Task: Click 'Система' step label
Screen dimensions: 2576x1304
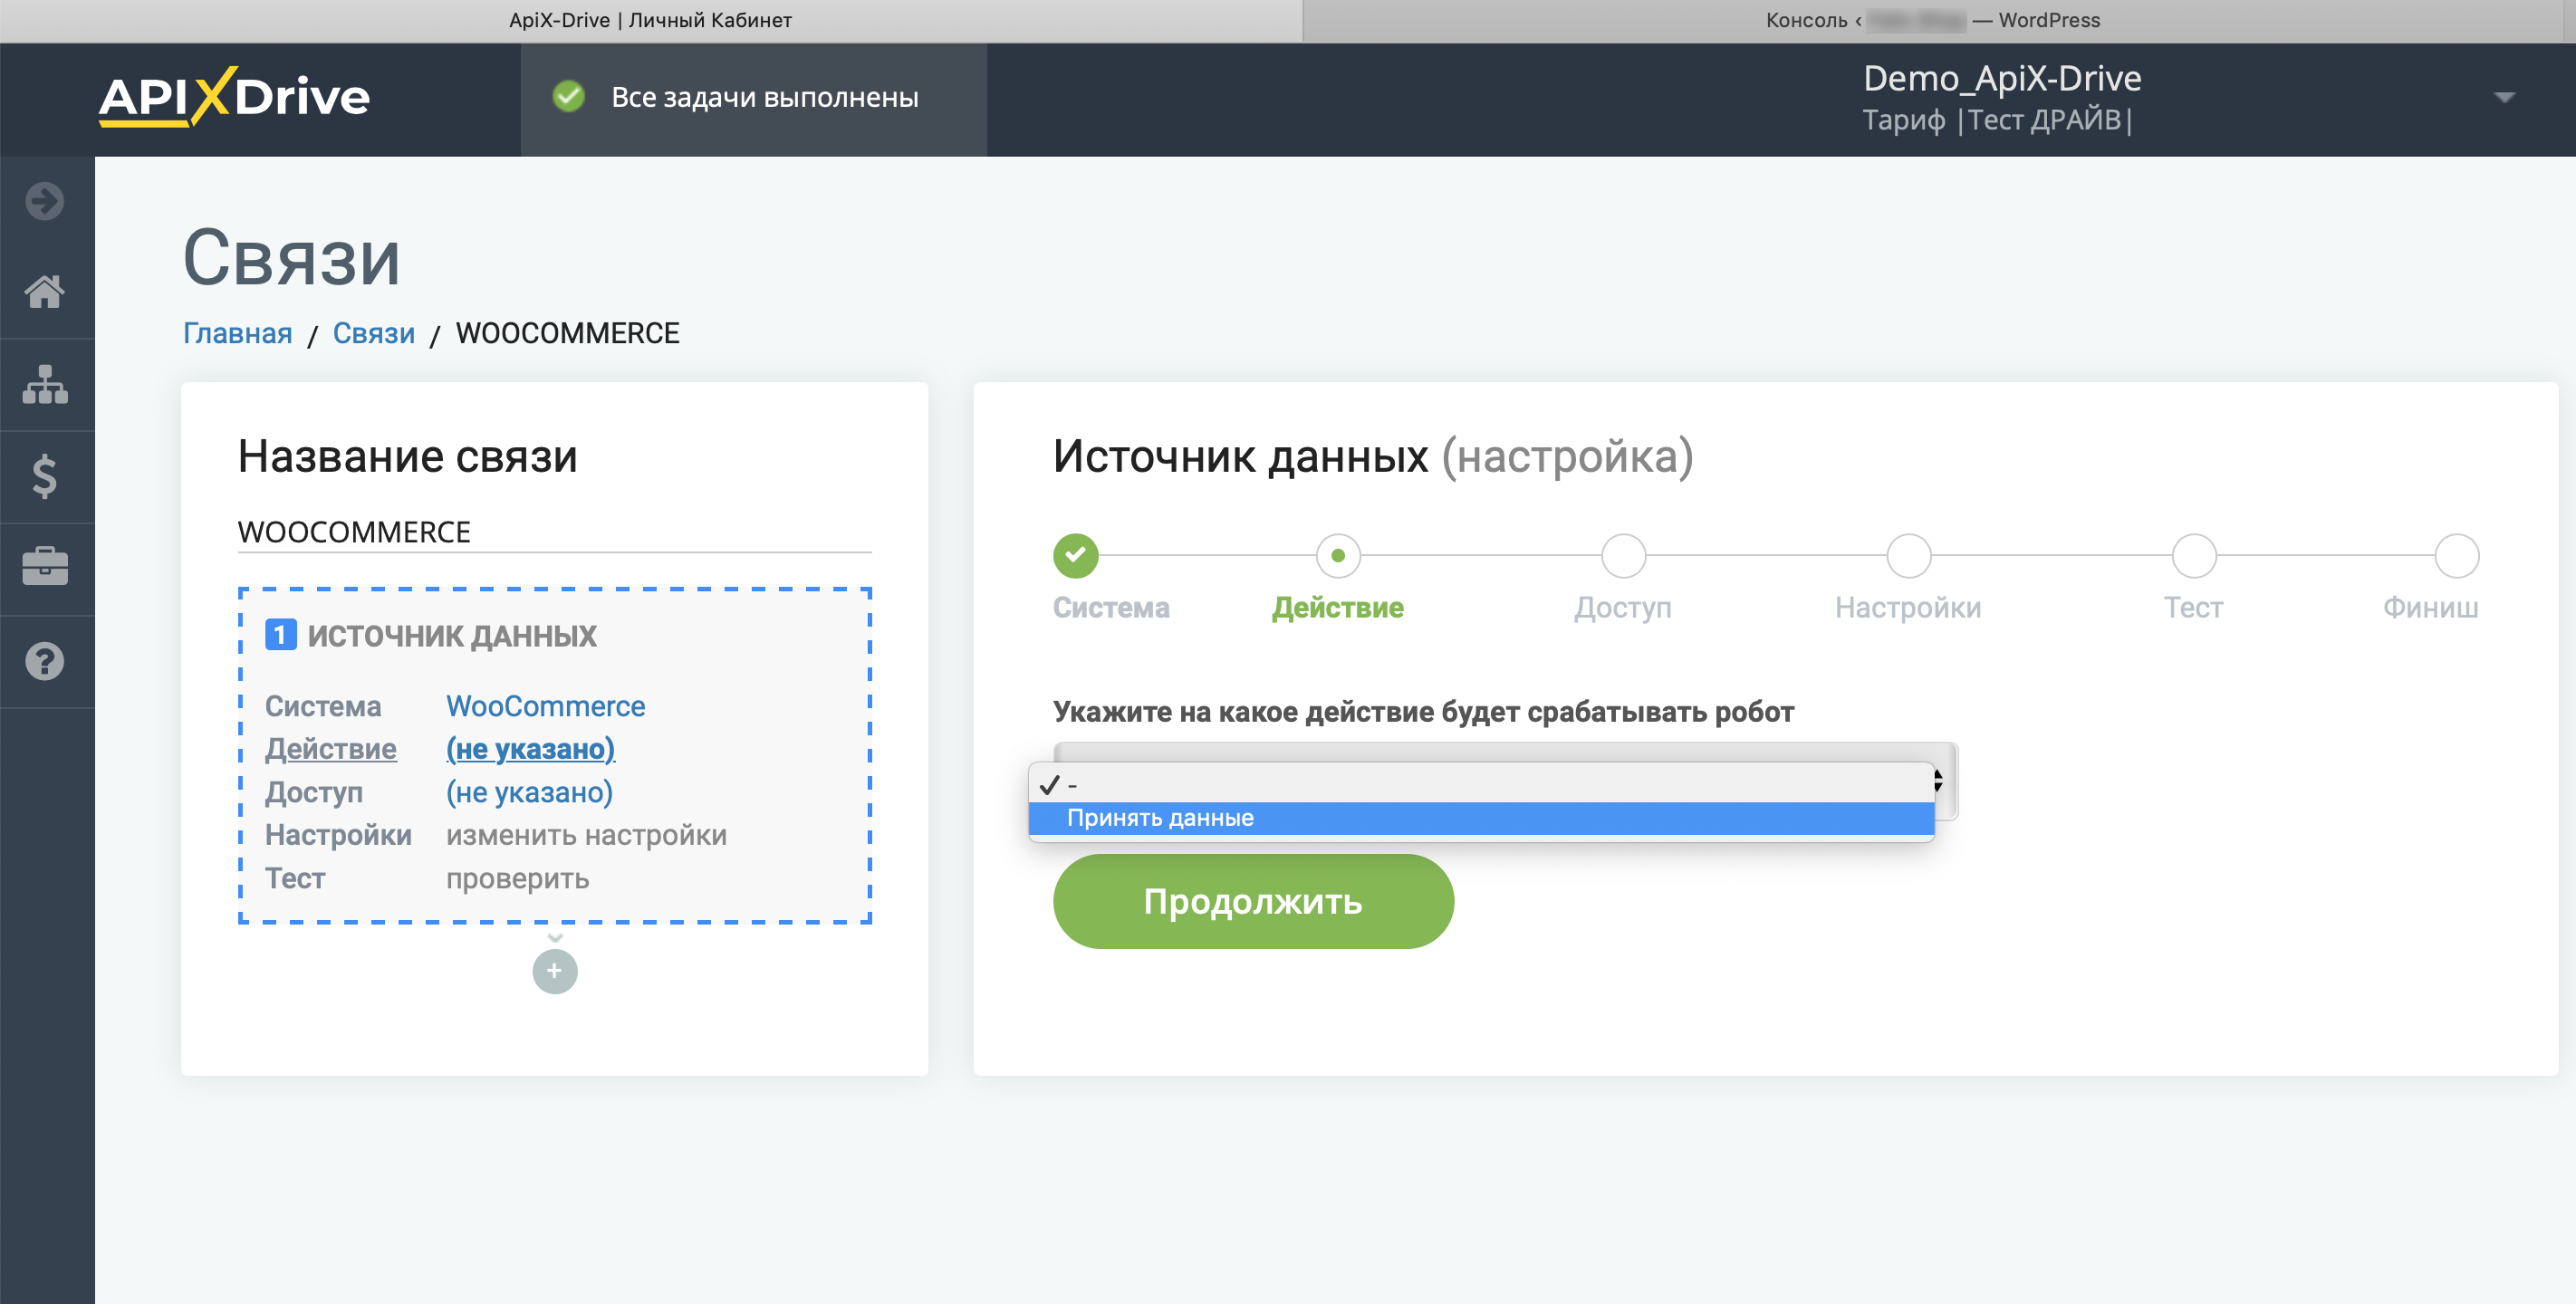Action: 1111,607
